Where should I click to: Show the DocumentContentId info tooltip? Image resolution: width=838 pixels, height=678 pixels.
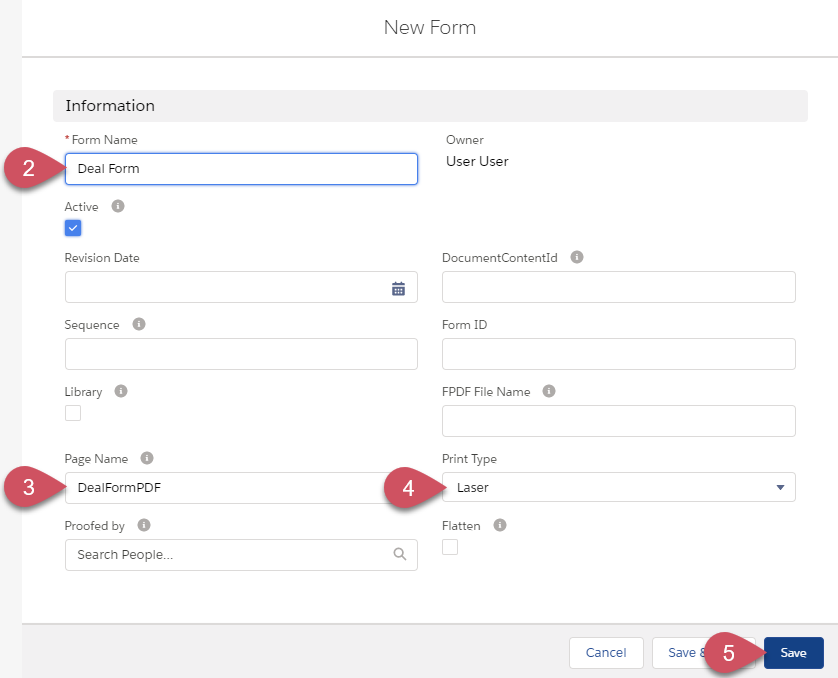pyautogui.click(x=577, y=257)
